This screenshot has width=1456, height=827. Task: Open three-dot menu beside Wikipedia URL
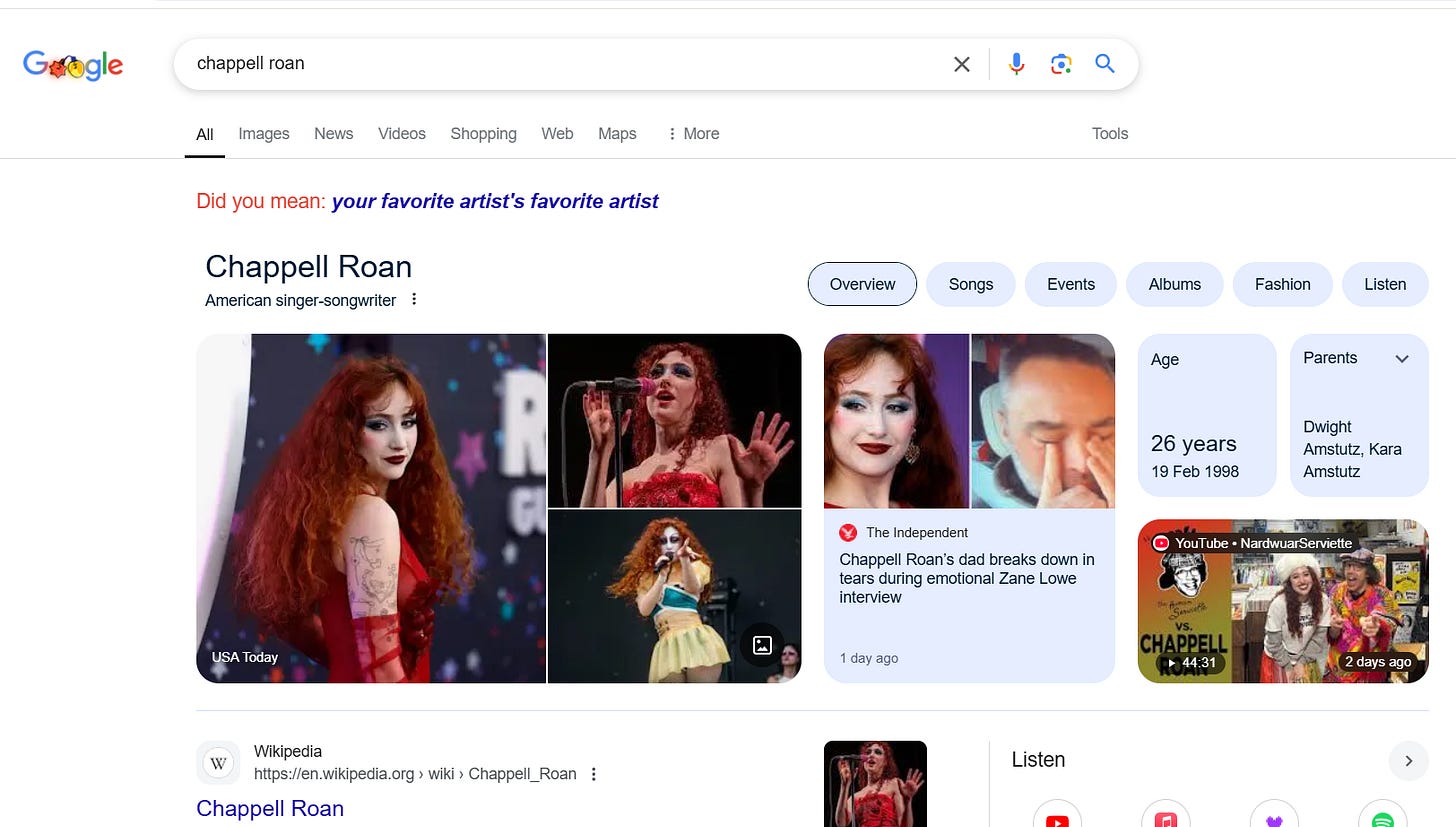(x=594, y=774)
